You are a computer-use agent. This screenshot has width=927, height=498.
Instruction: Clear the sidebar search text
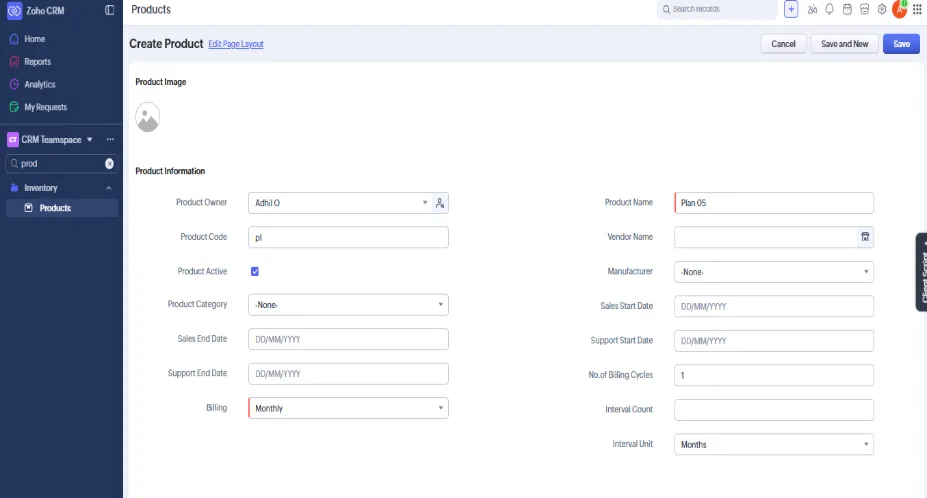coord(109,164)
